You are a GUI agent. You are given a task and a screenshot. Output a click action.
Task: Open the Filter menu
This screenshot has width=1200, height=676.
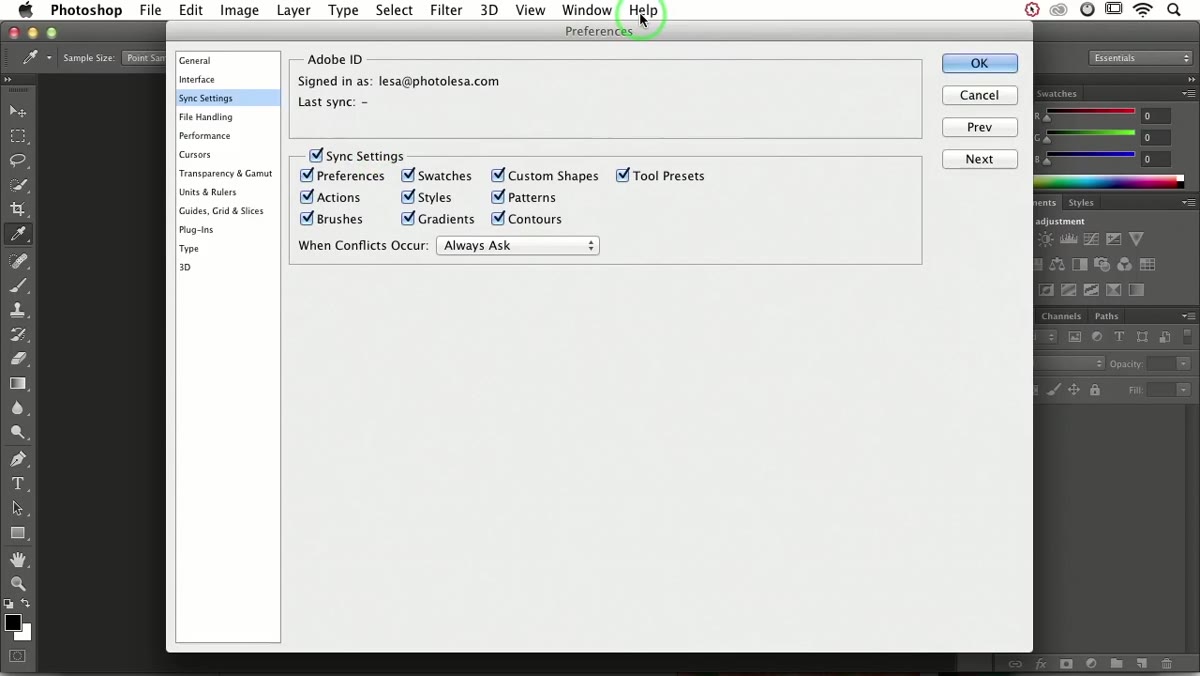pos(446,10)
